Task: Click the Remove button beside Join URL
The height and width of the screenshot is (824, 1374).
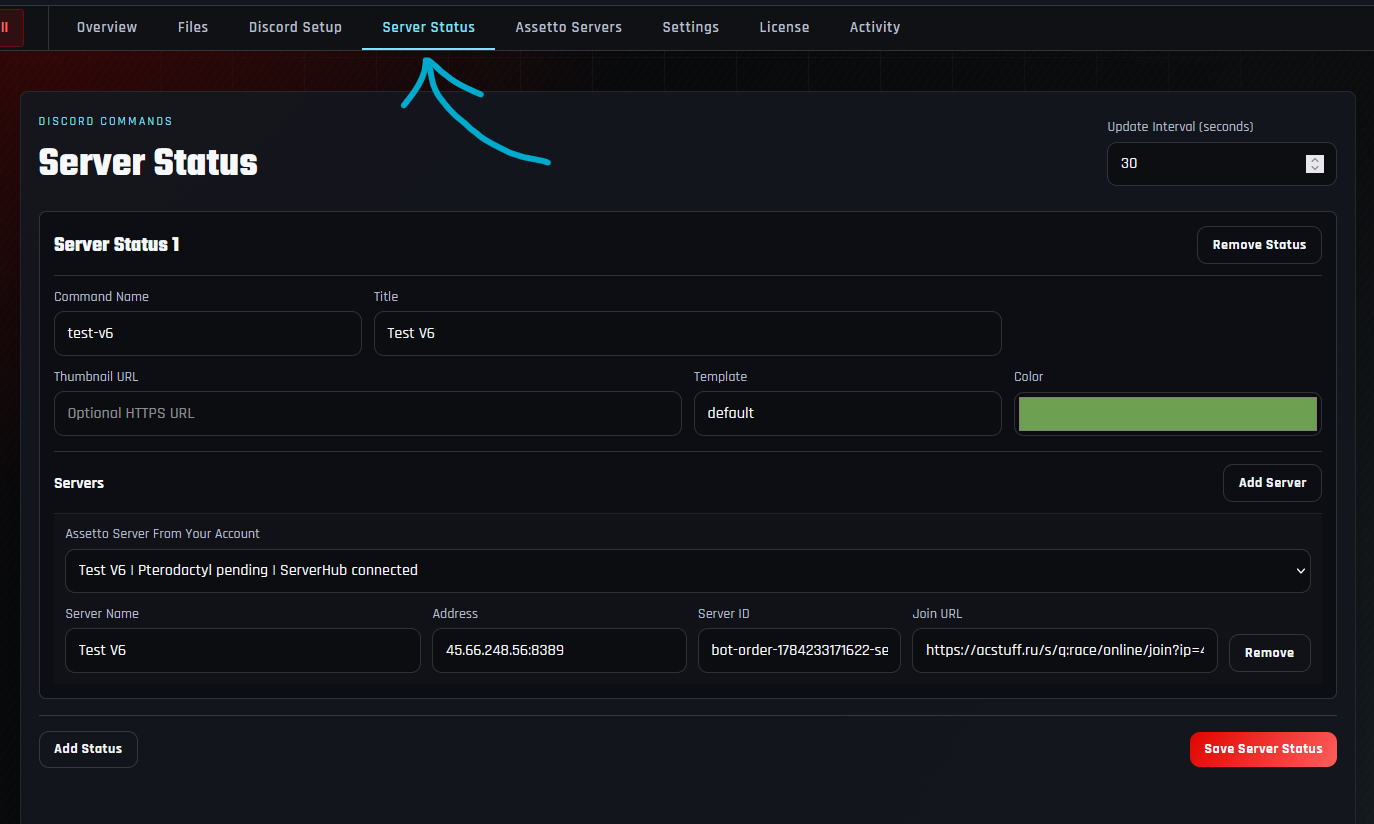Action: pos(1269,652)
